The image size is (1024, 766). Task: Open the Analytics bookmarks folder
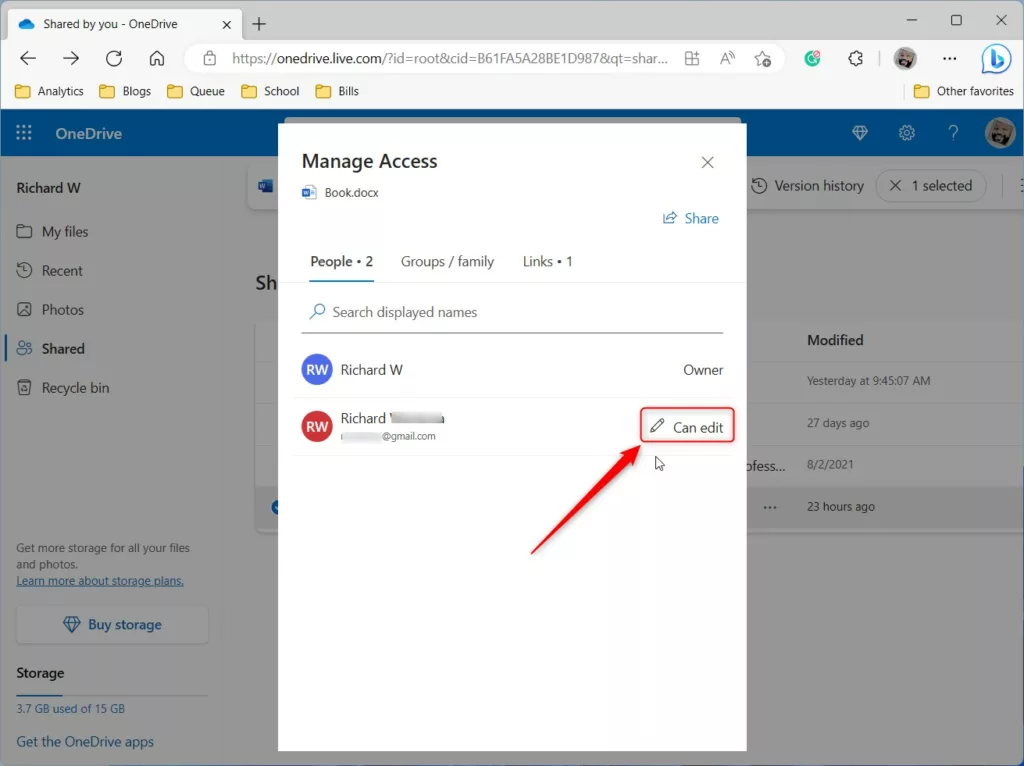[50, 91]
